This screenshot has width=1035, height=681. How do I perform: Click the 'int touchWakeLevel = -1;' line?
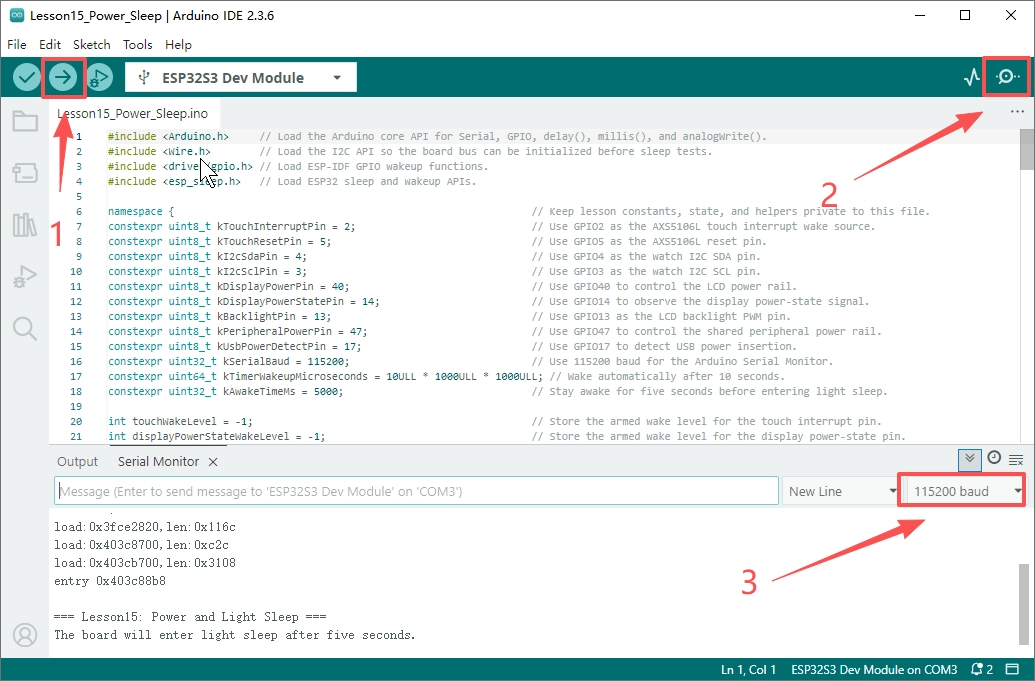coord(180,421)
